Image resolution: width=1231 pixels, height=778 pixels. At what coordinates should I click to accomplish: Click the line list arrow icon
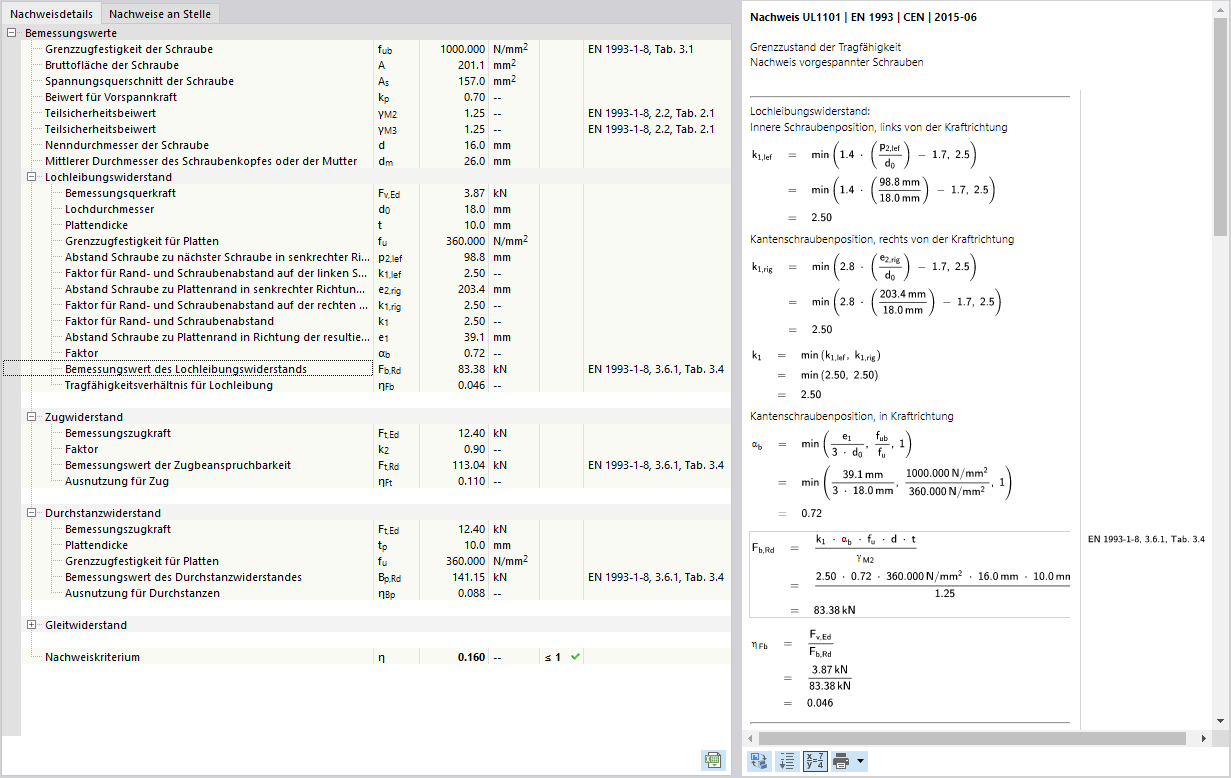click(x=786, y=760)
